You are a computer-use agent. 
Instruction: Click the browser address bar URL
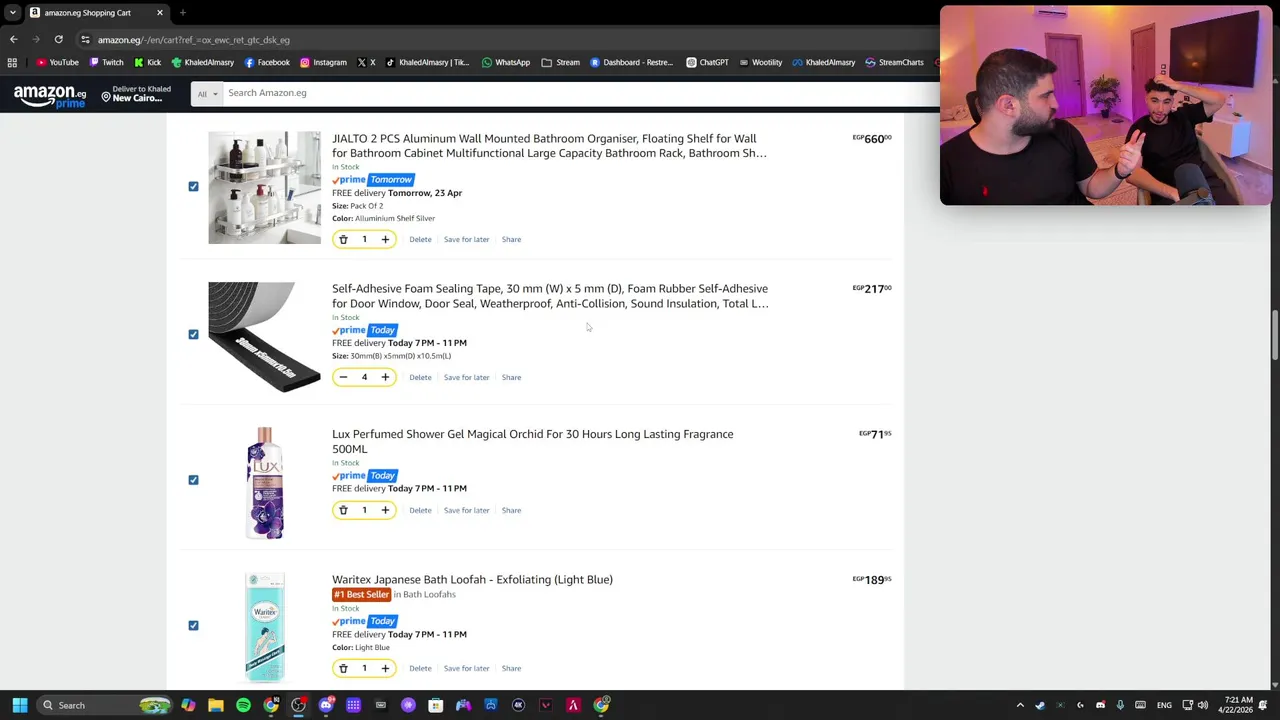pyautogui.click(x=194, y=40)
